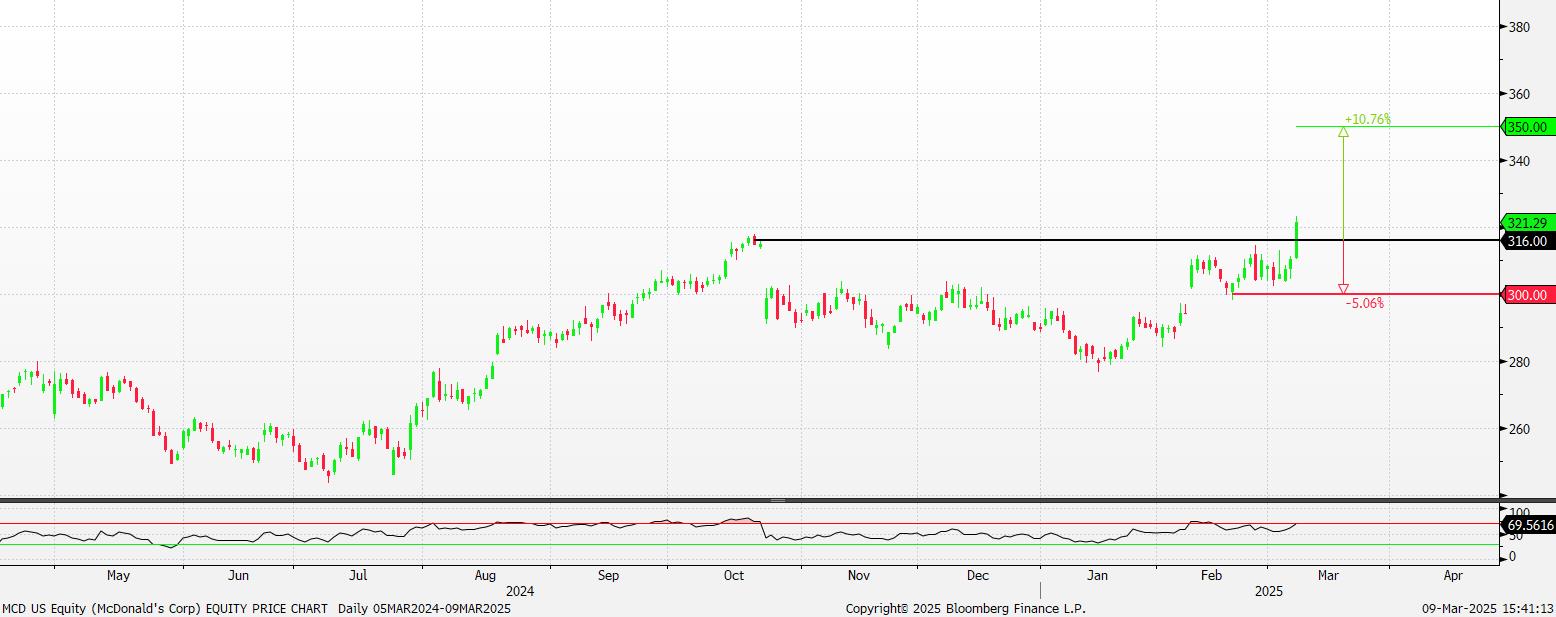
Task: Click the 360 price axis label
Action: pos(1519,94)
